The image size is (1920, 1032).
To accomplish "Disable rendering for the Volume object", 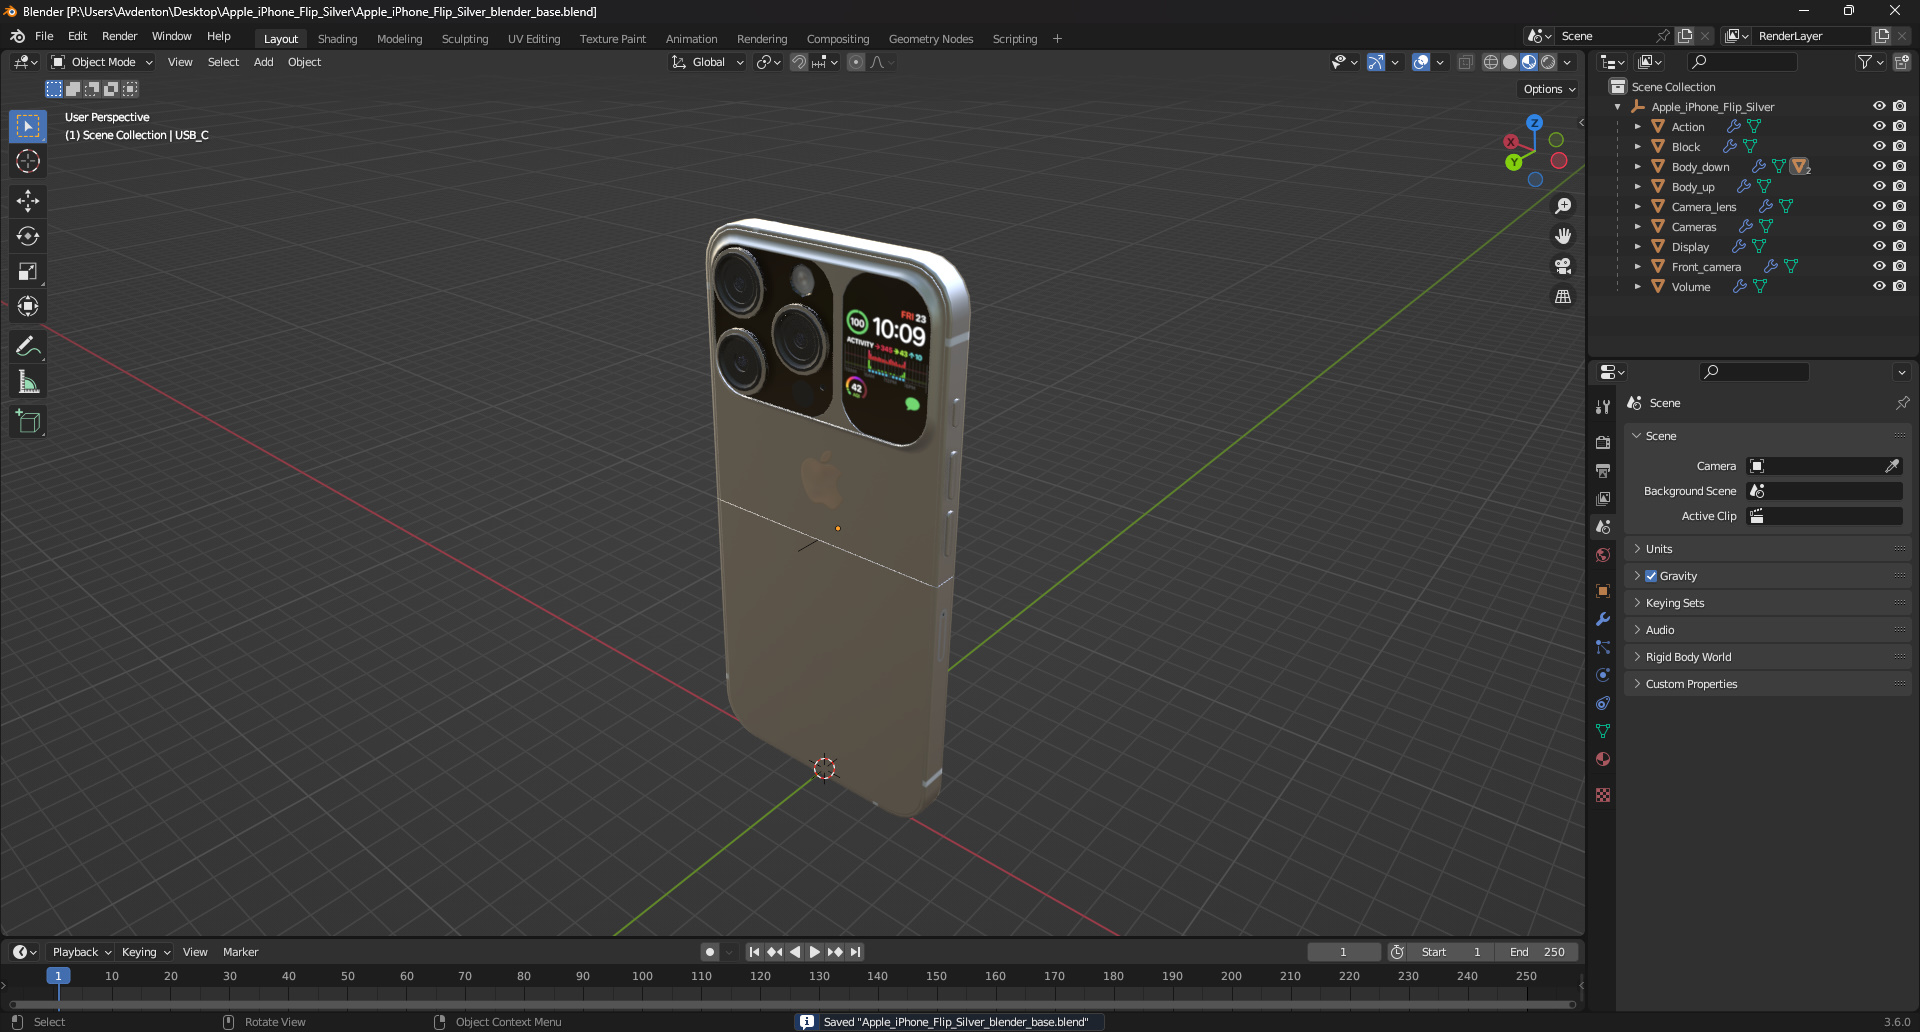I will click(x=1899, y=286).
